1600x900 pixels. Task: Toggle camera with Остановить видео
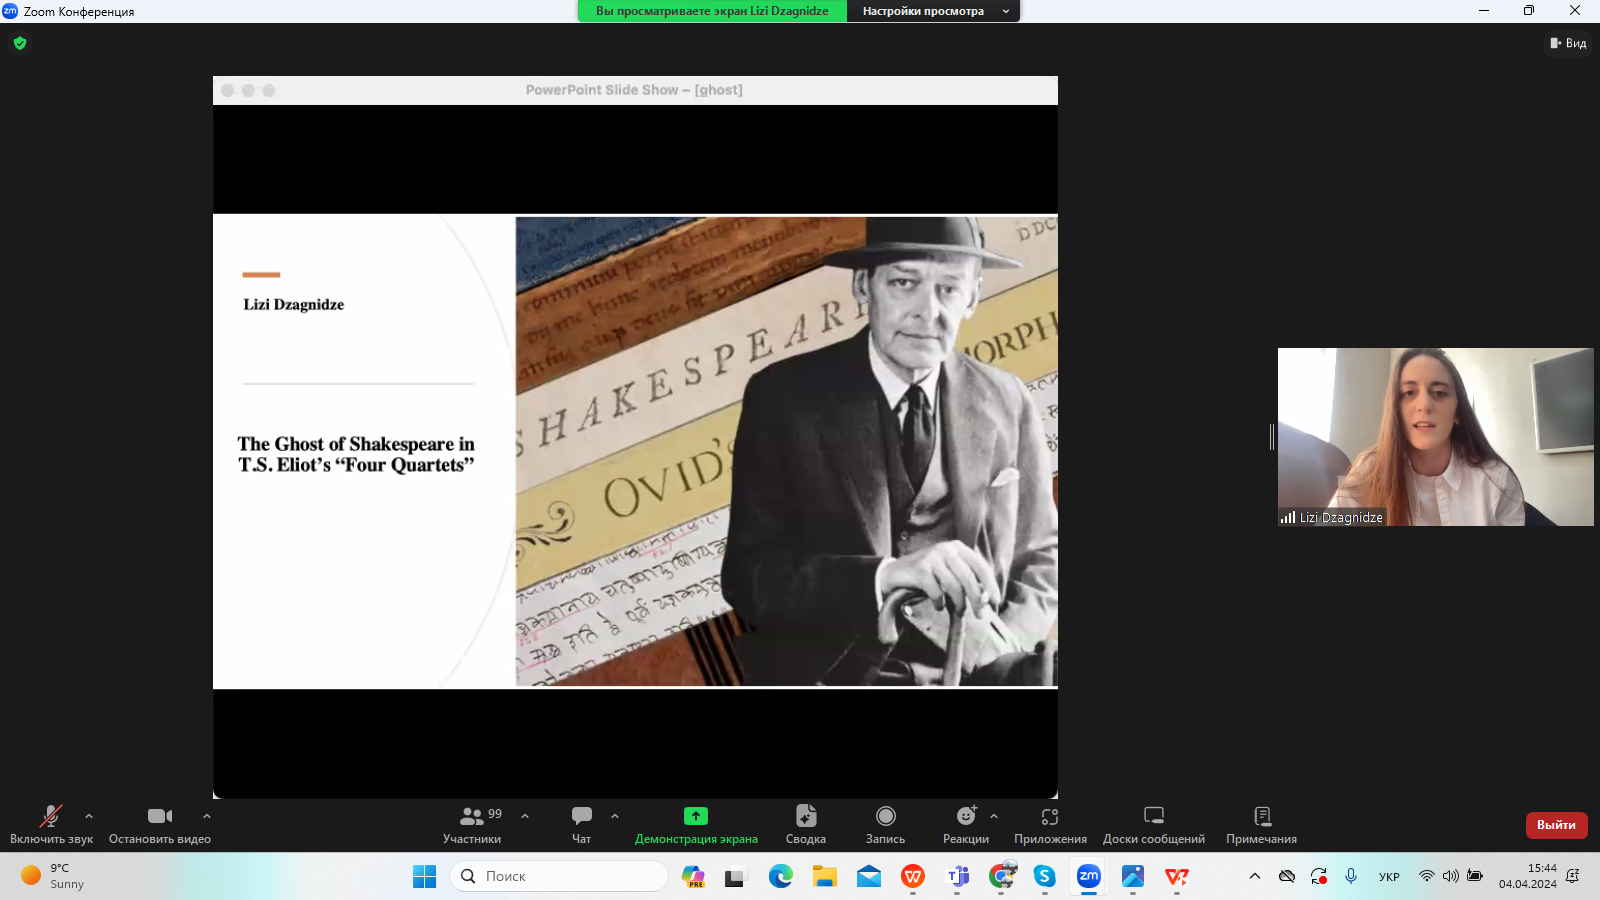pyautogui.click(x=159, y=825)
